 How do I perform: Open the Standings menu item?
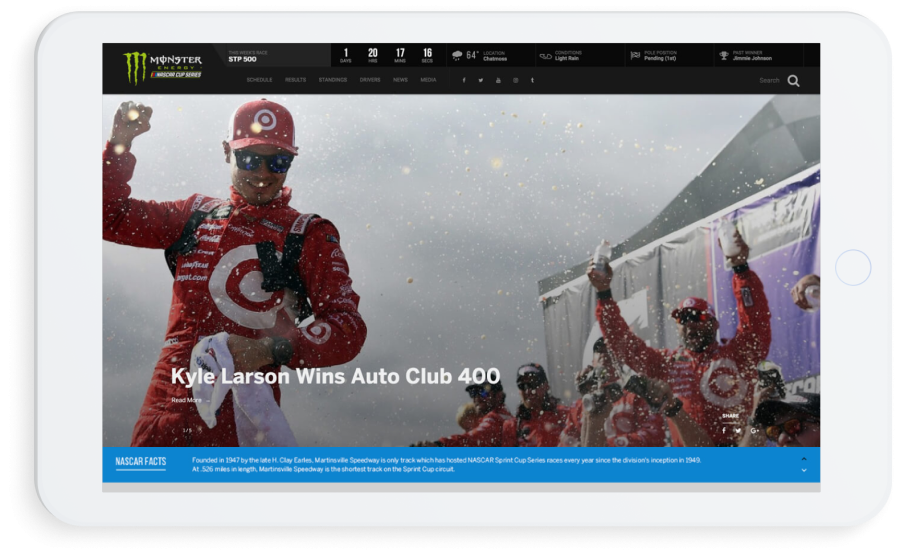333,80
